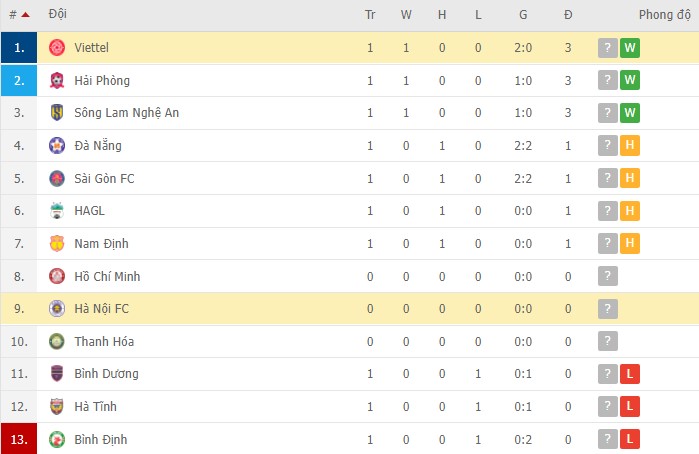Click the Đà Nẵng team crest
This screenshot has height=454, width=699.
pyautogui.click(x=57, y=146)
